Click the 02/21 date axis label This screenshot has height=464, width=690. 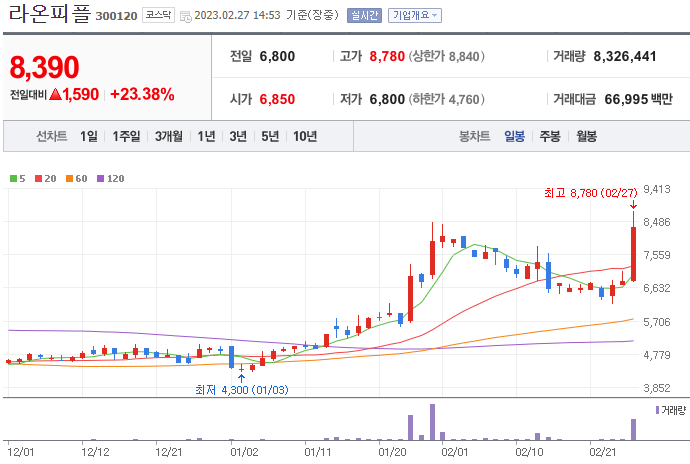coord(602,452)
